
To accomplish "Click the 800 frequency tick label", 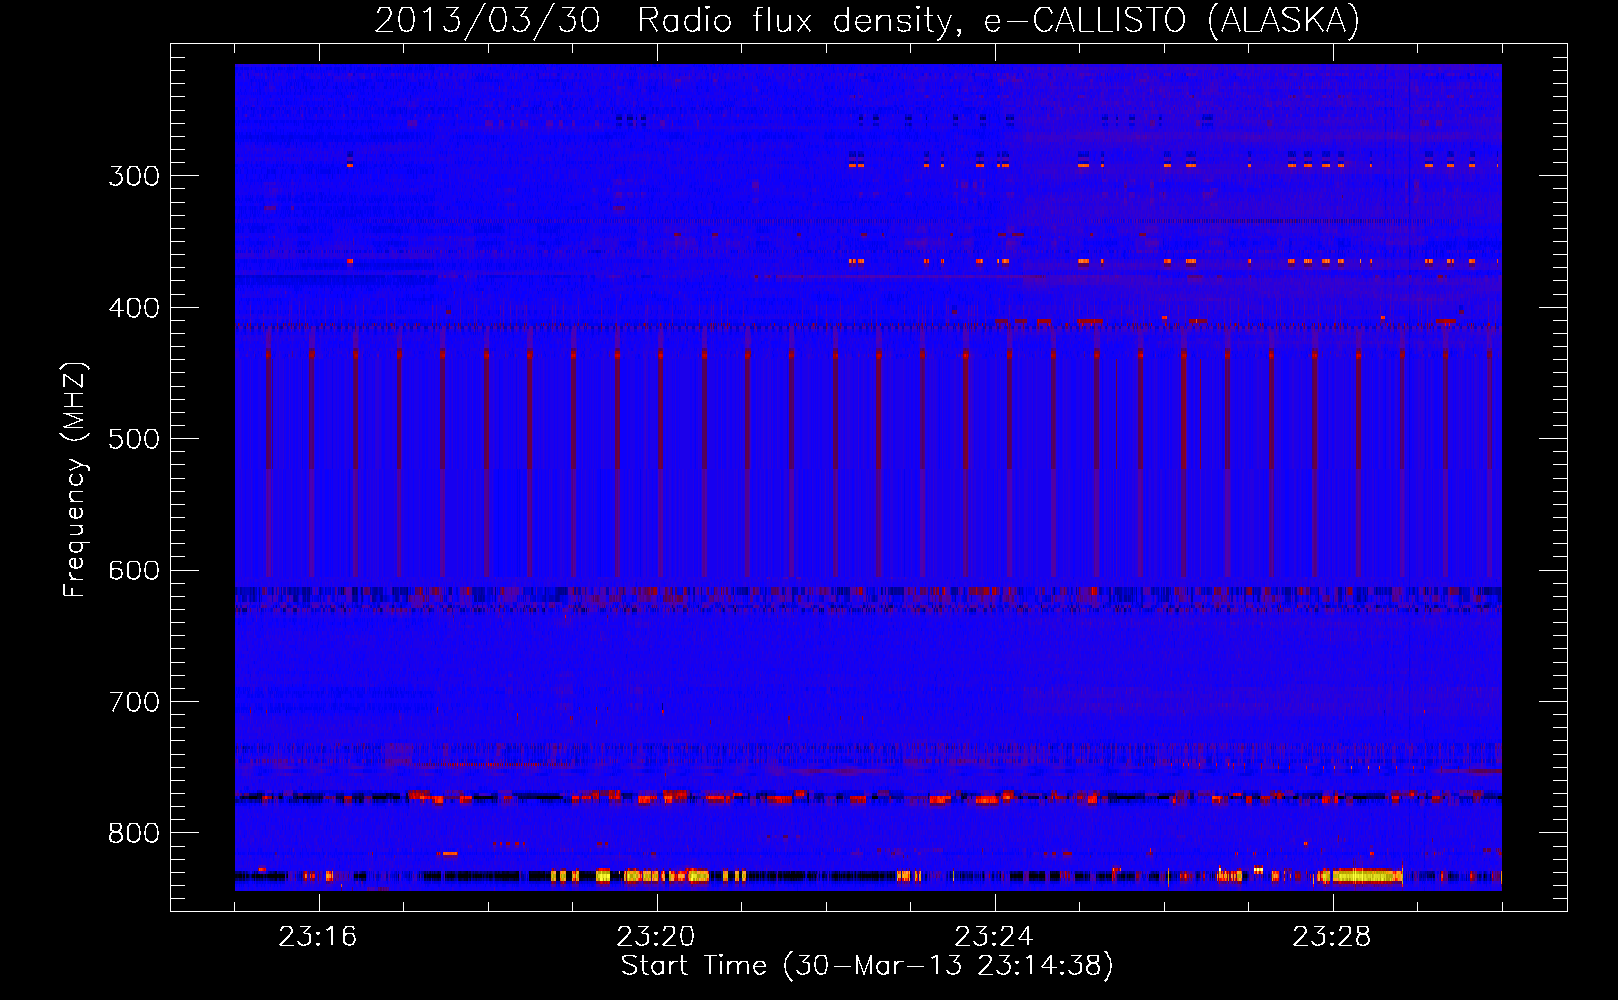I will point(134,834).
